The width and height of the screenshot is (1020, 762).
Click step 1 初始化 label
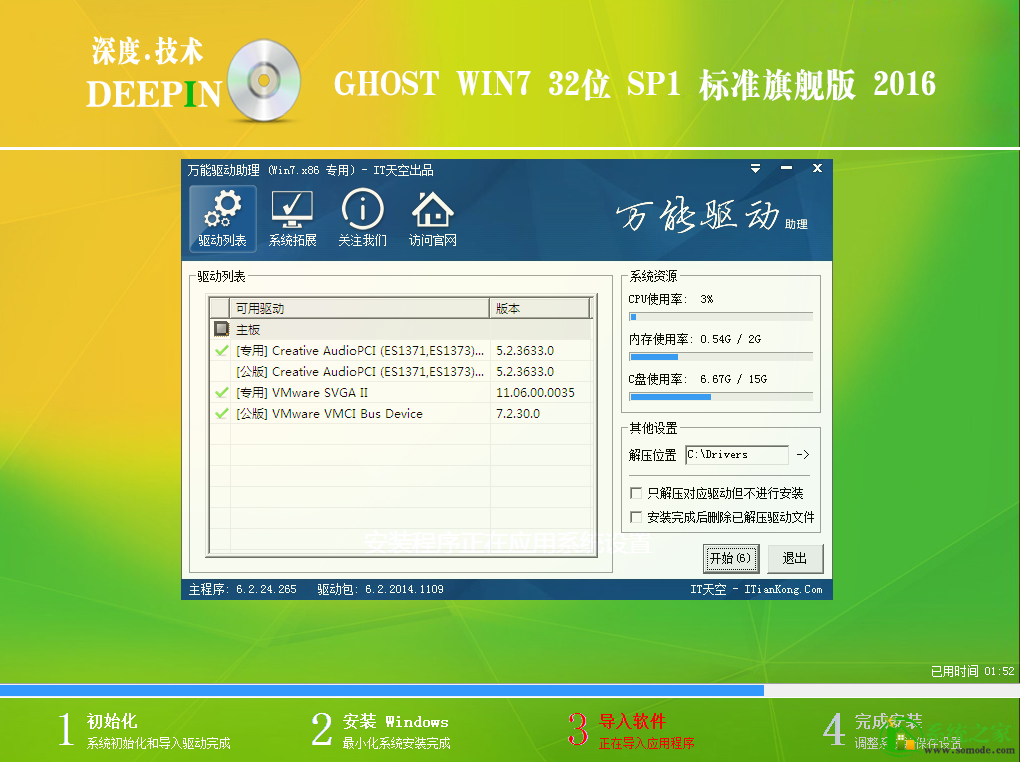112,721
